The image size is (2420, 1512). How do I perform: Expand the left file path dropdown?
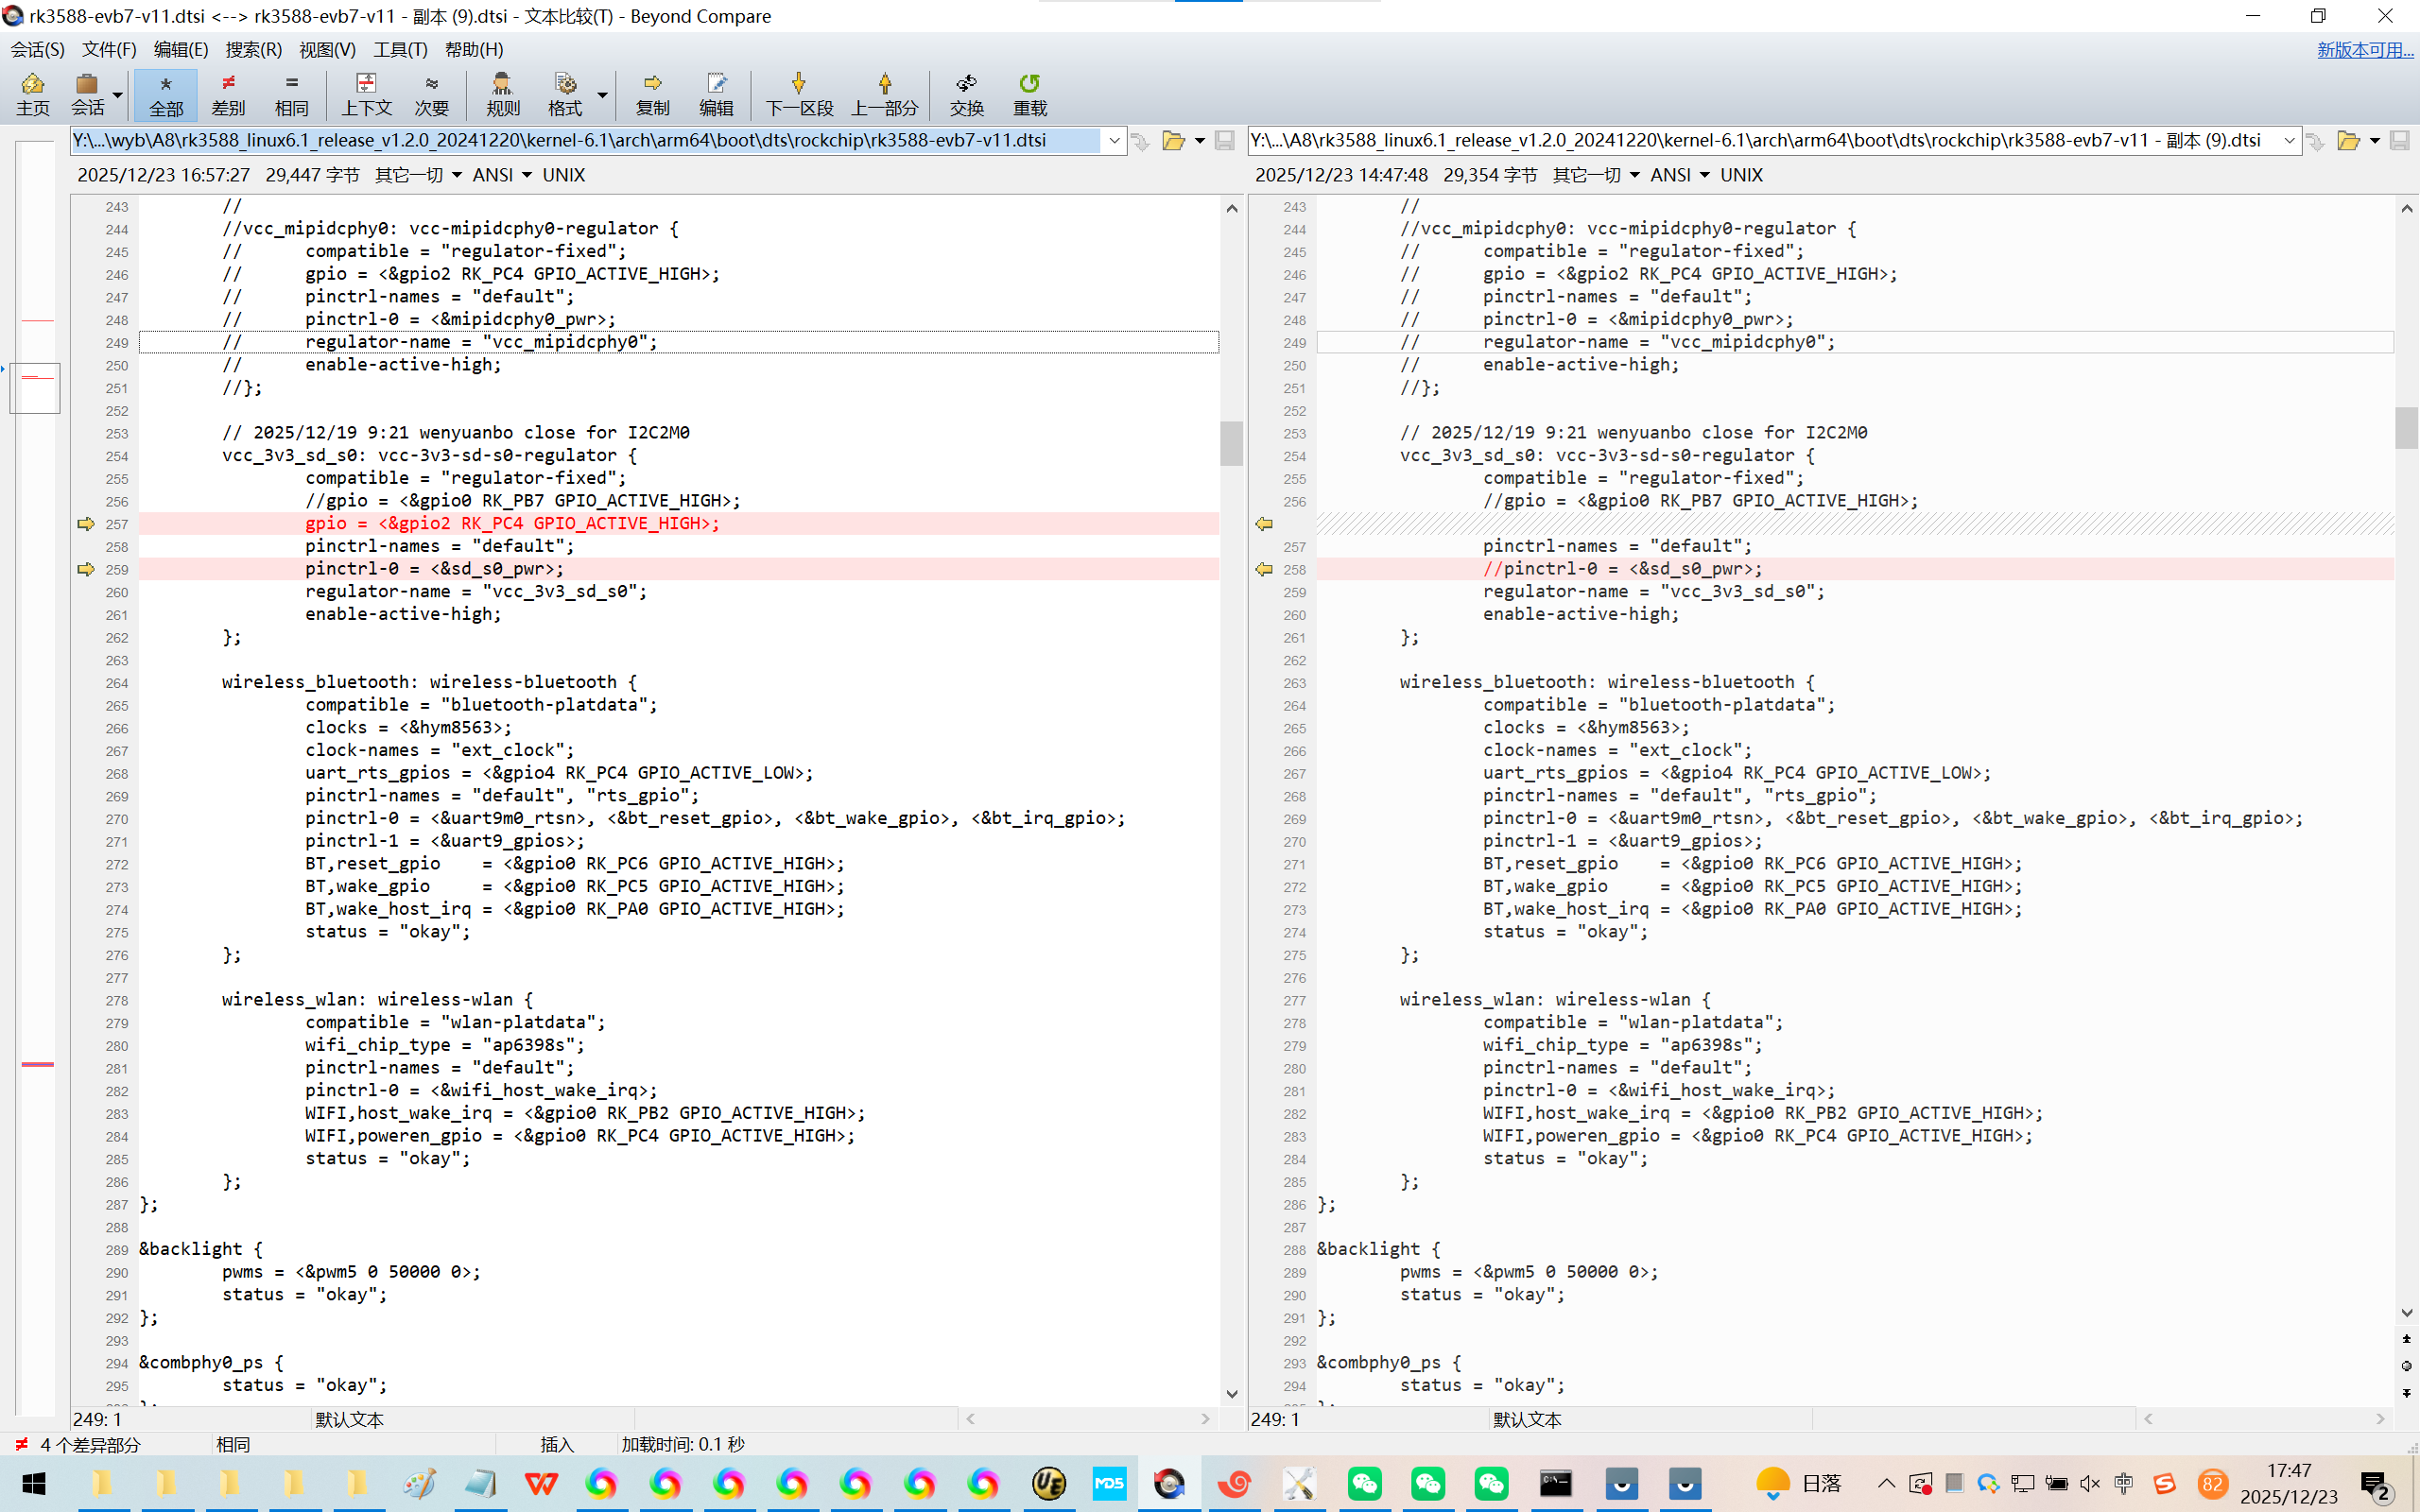1113,141
